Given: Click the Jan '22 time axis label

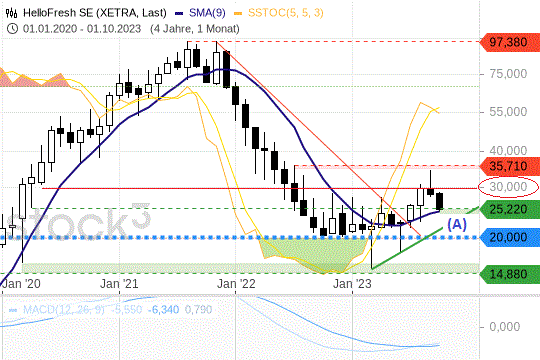Looking at the screenshot, I should (236, 284).
